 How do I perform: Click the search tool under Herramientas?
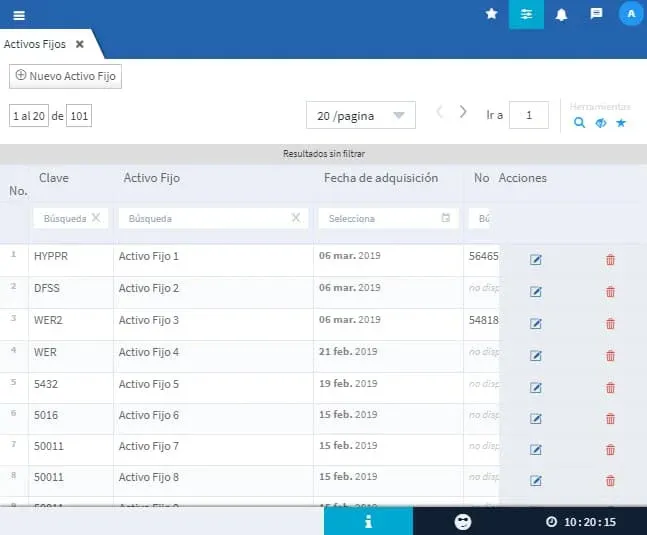[x=579, y=123]
